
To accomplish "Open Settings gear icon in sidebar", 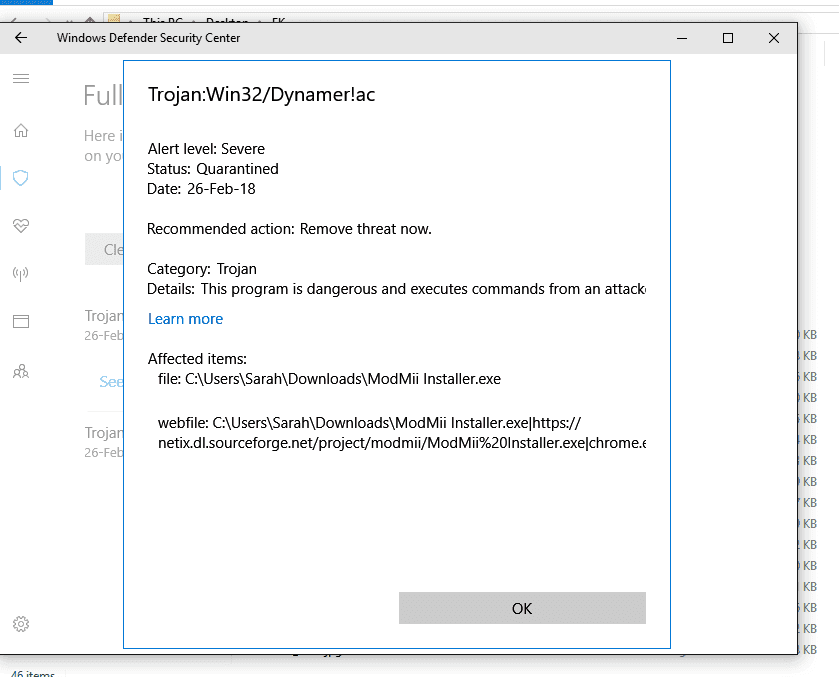I will pyautogui.click(x=21, y=623).
